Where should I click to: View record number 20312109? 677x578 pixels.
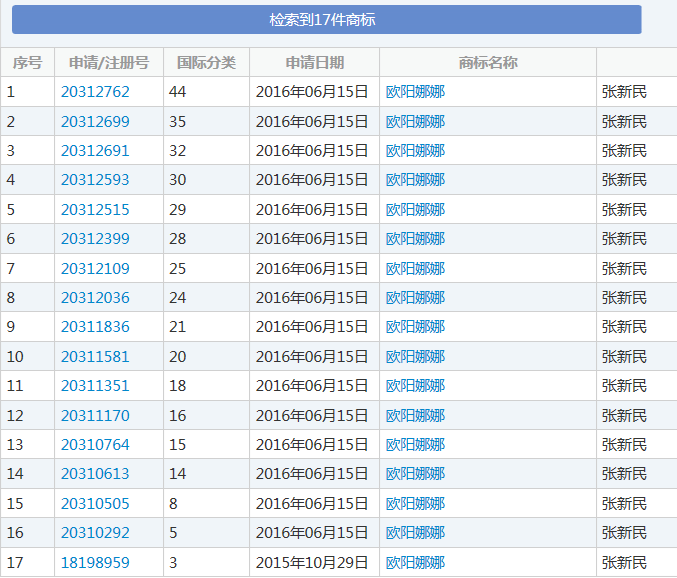[95, 269]
